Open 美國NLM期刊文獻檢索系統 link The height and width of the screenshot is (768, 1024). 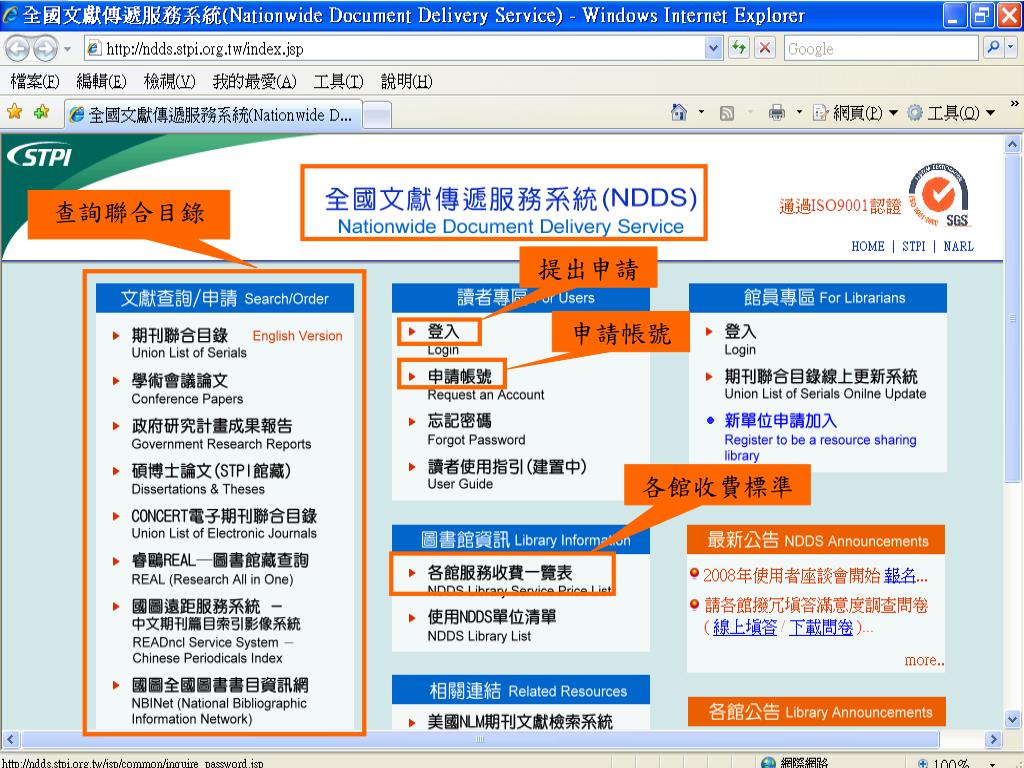click(x=520, y=722)
